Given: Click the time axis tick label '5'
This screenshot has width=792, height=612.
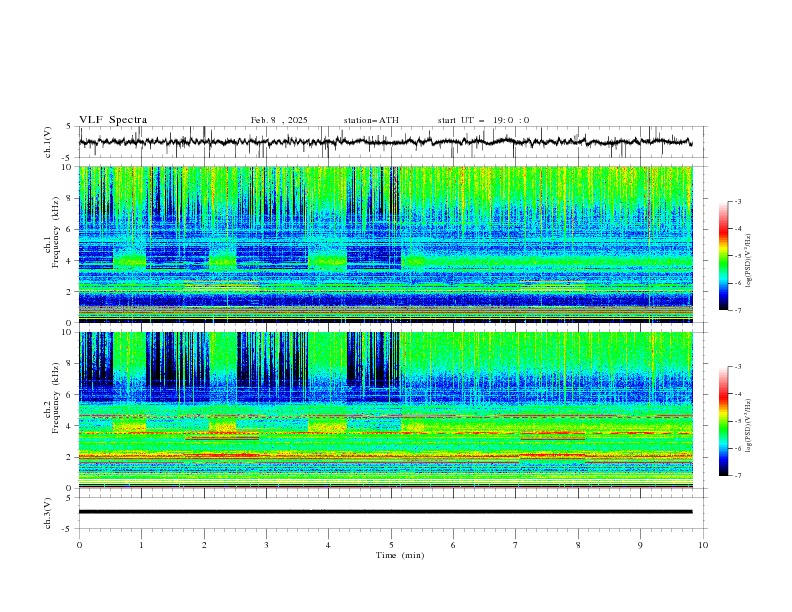Looking at the screenshot, I should click(391, 545).
